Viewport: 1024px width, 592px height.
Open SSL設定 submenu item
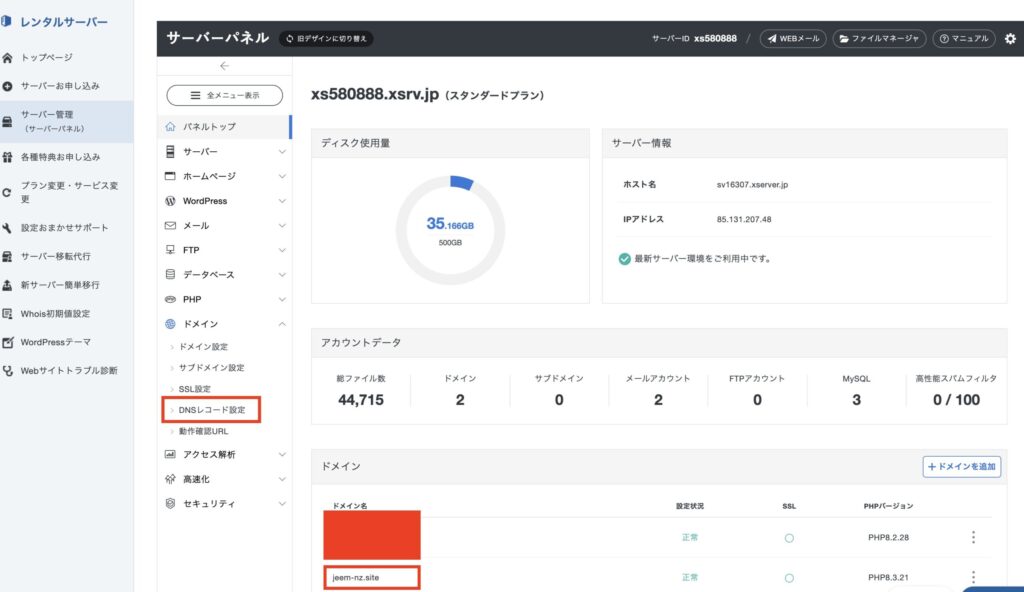coord(194,389)
